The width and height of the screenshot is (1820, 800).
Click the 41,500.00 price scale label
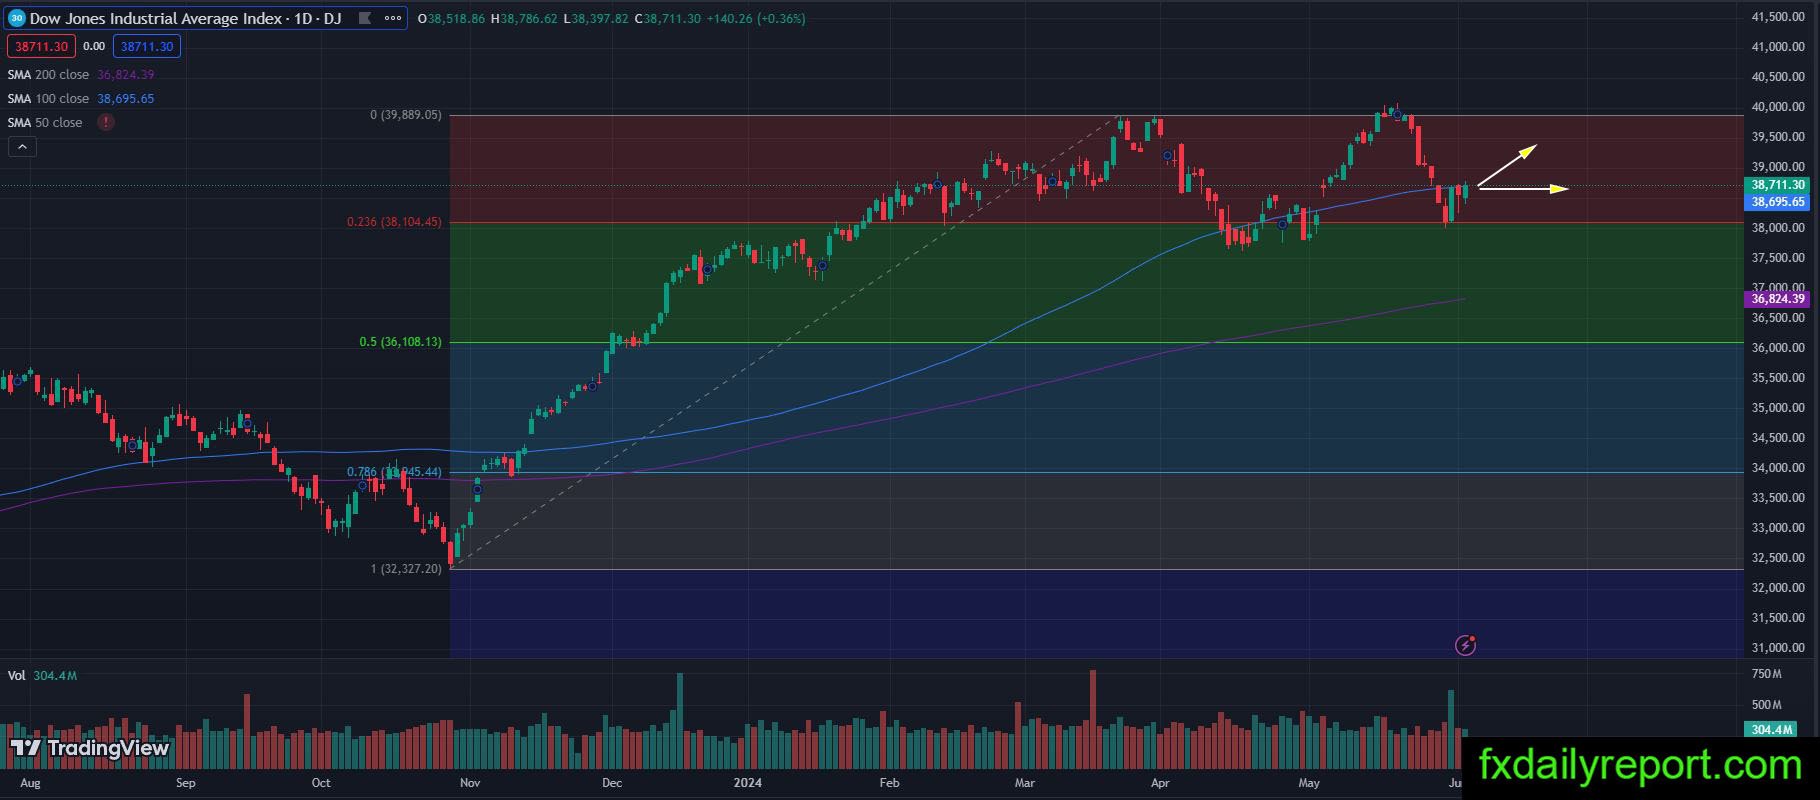click(1778, 17)
